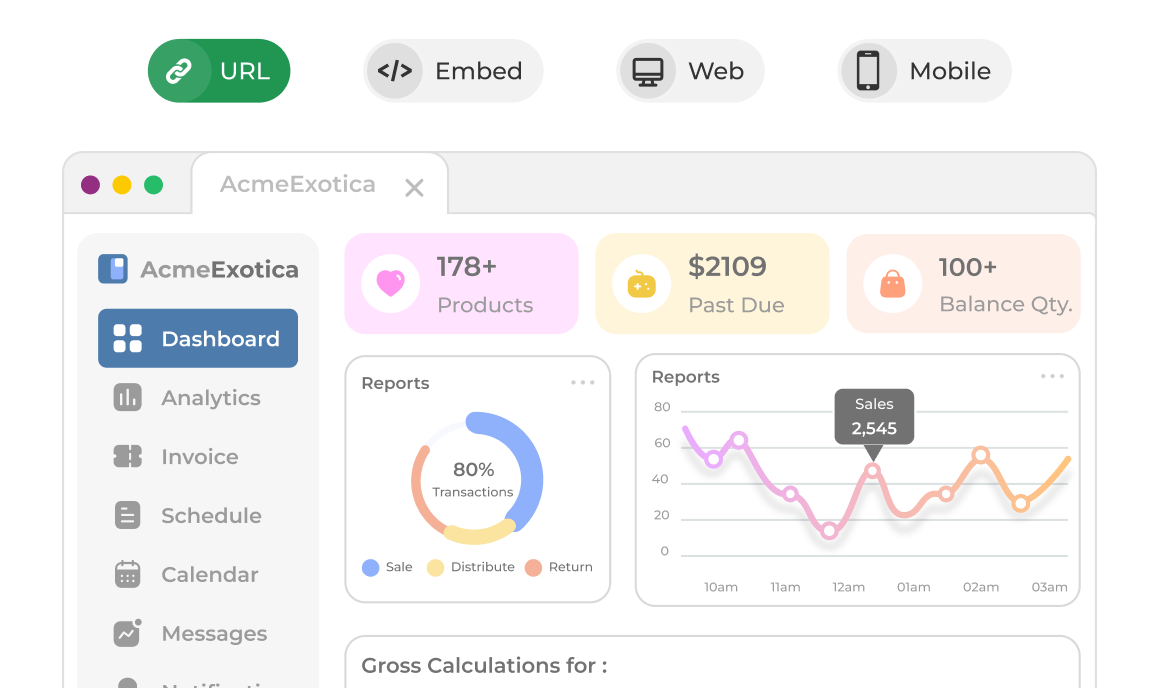Click the orange shopping bag icon

click(x=892, y=284)
